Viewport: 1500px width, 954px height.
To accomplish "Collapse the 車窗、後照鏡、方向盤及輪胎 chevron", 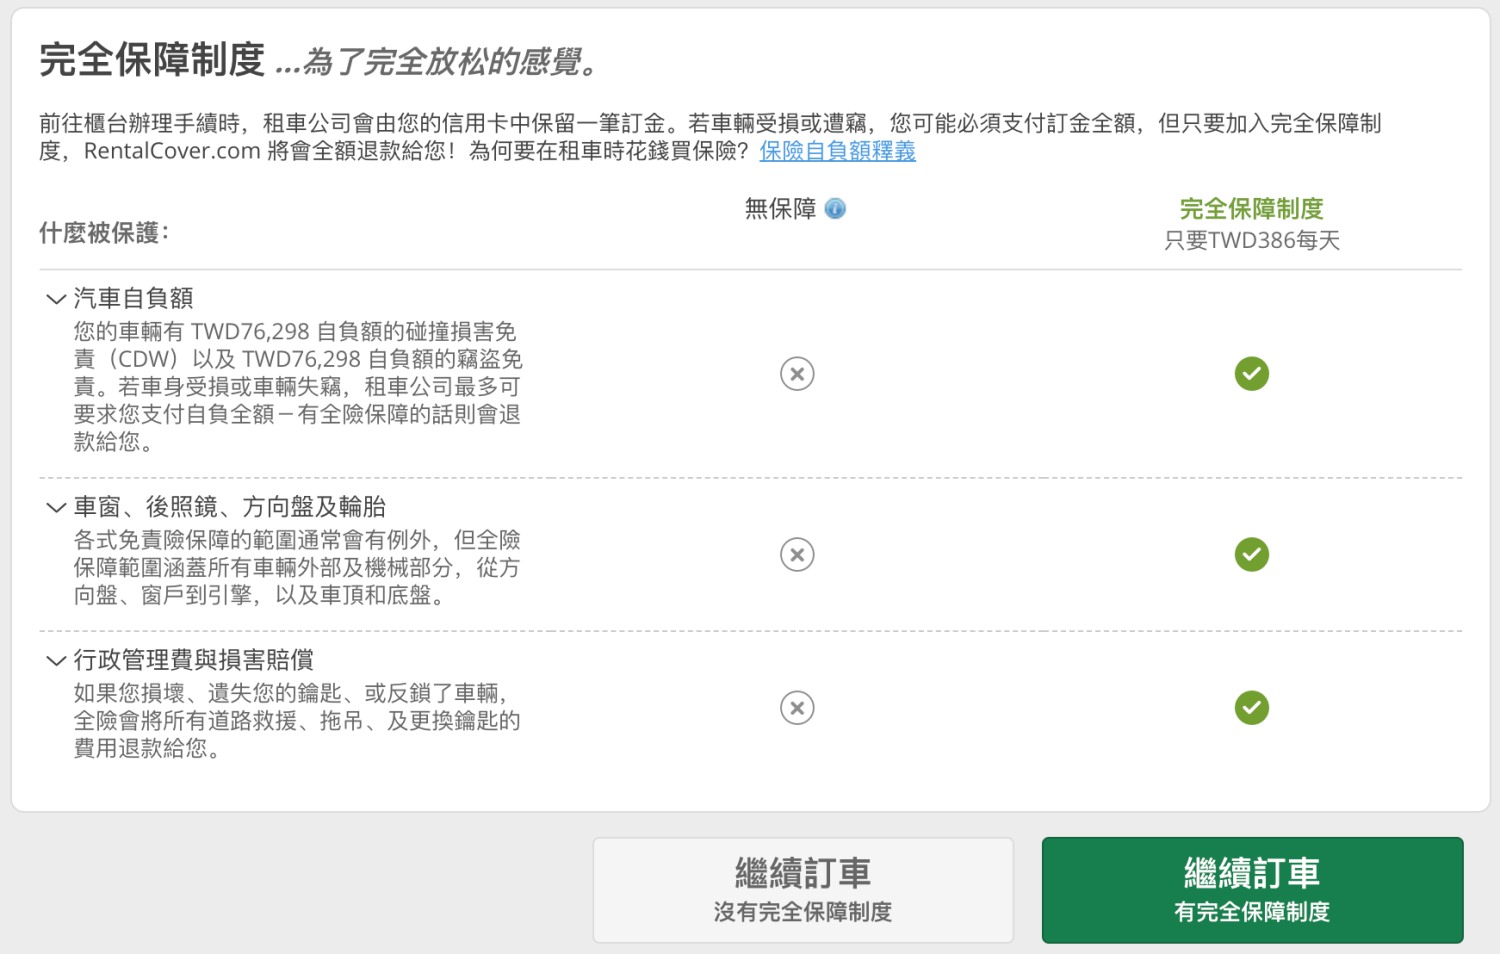I will 56,507.
